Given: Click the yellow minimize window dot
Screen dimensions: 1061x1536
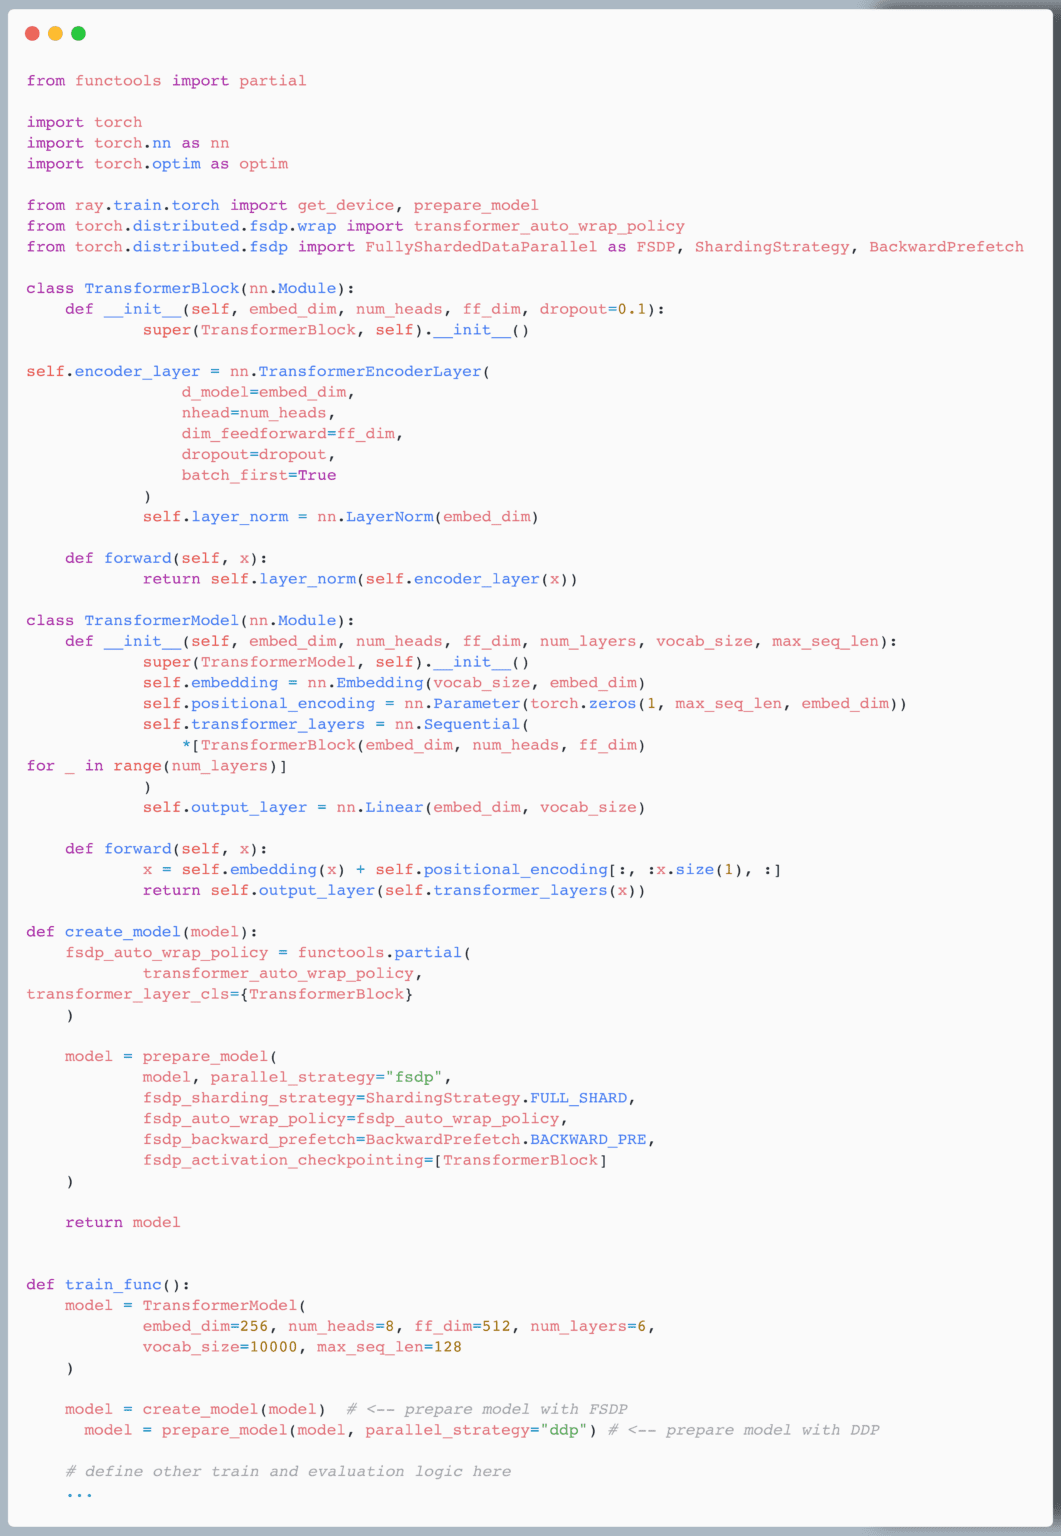Looking at the screenshot, I should click(55, 34).
